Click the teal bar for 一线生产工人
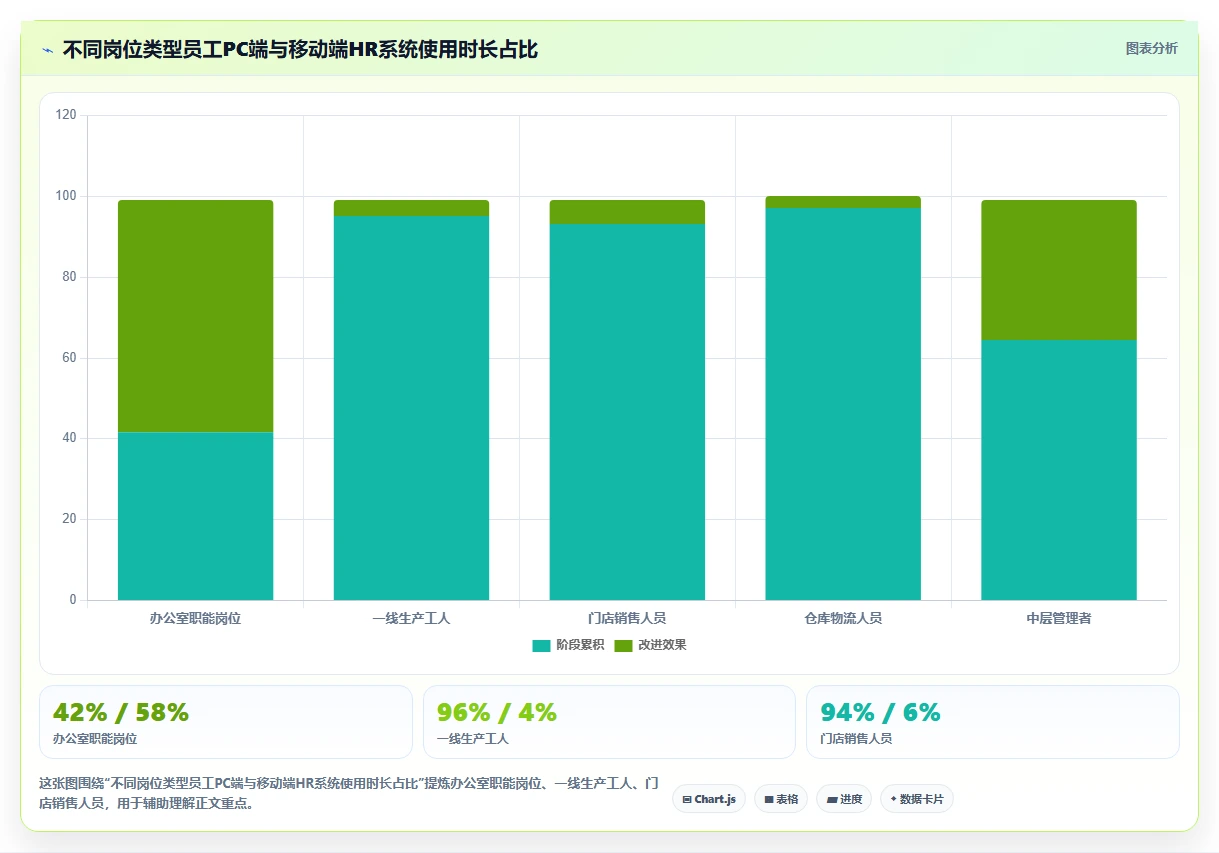Screen dimensions: 1219x853 (411, 408)
